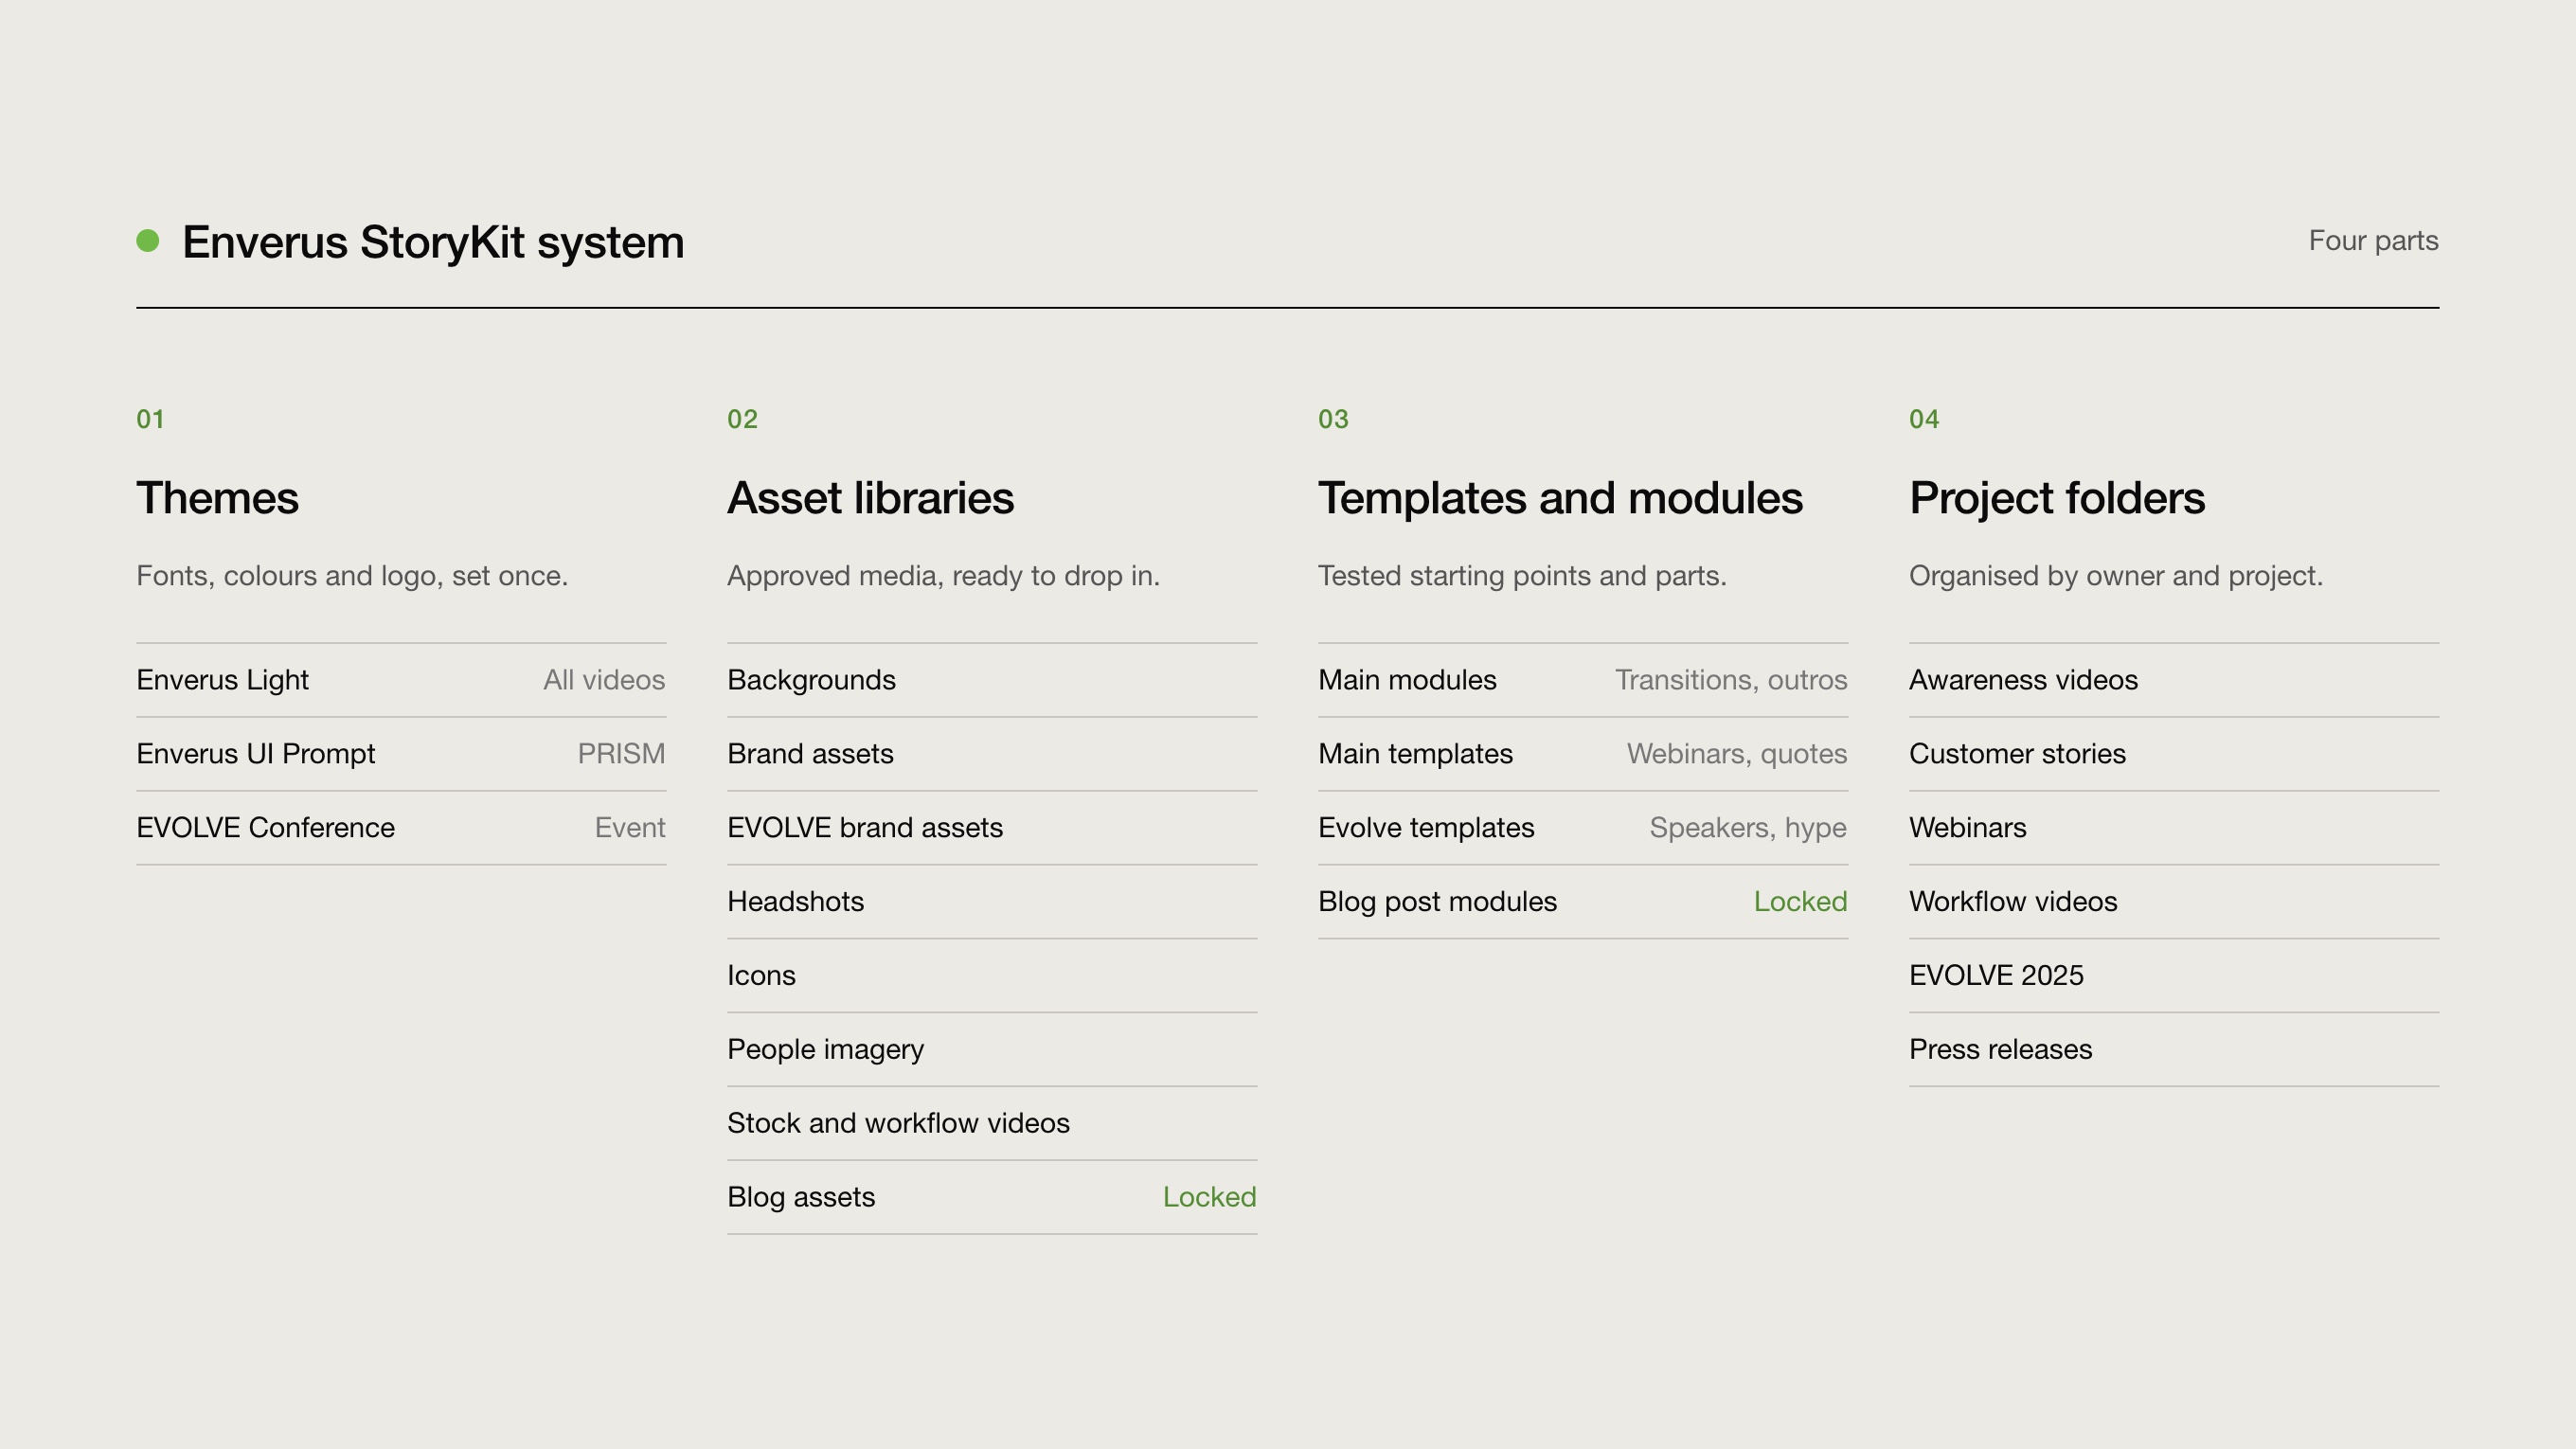Click the Themes heading

pos(217,498)
